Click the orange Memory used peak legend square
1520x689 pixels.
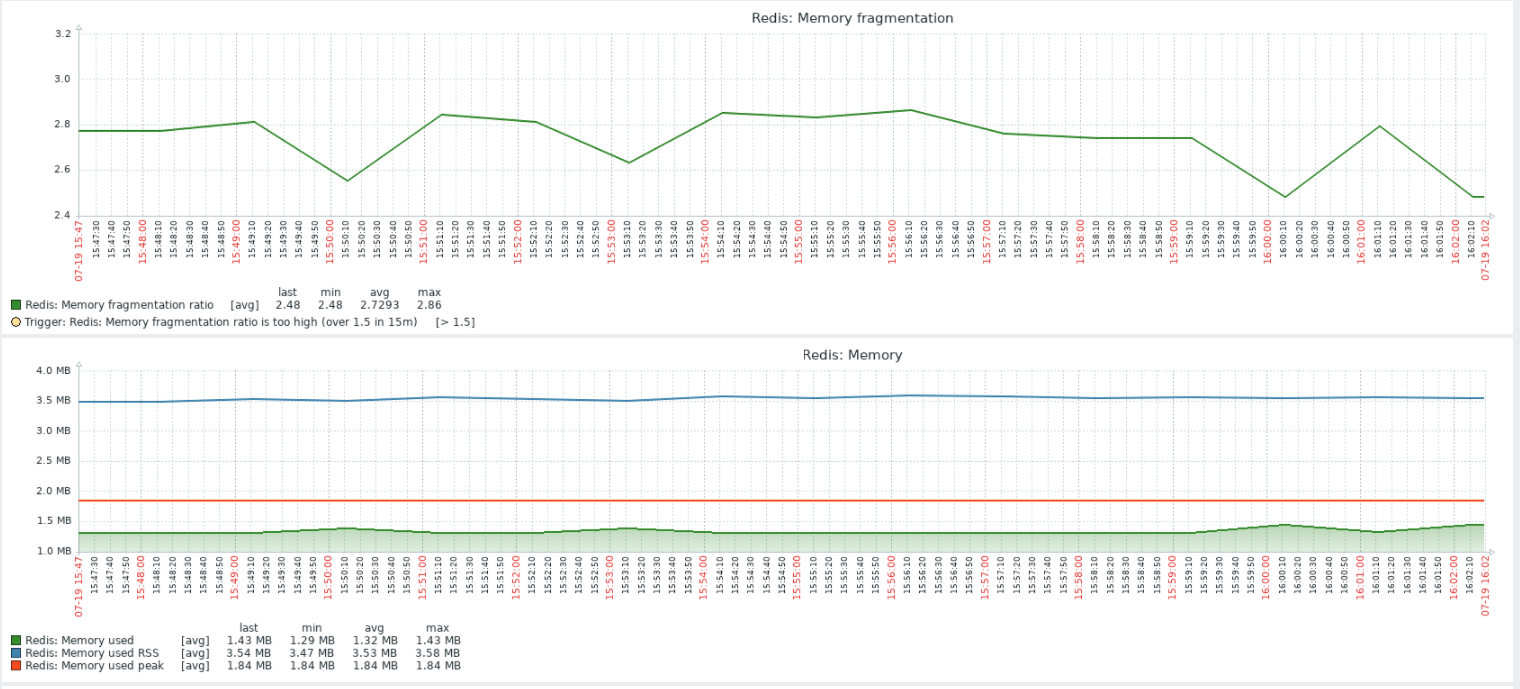(15, 666)
